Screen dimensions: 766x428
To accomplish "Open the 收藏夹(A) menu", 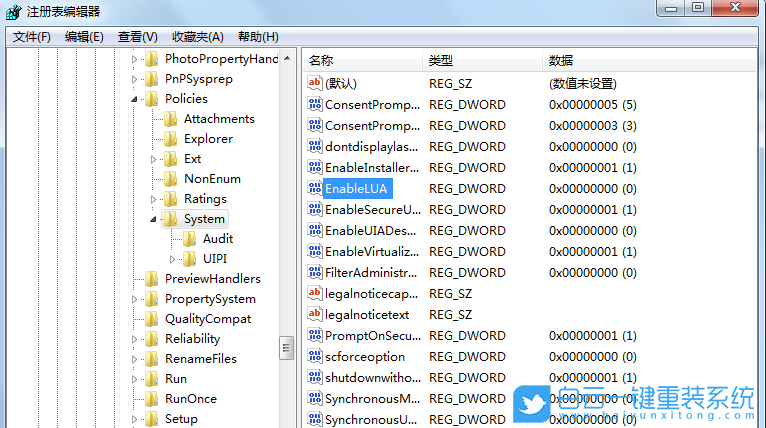I will tap(197, 37).
